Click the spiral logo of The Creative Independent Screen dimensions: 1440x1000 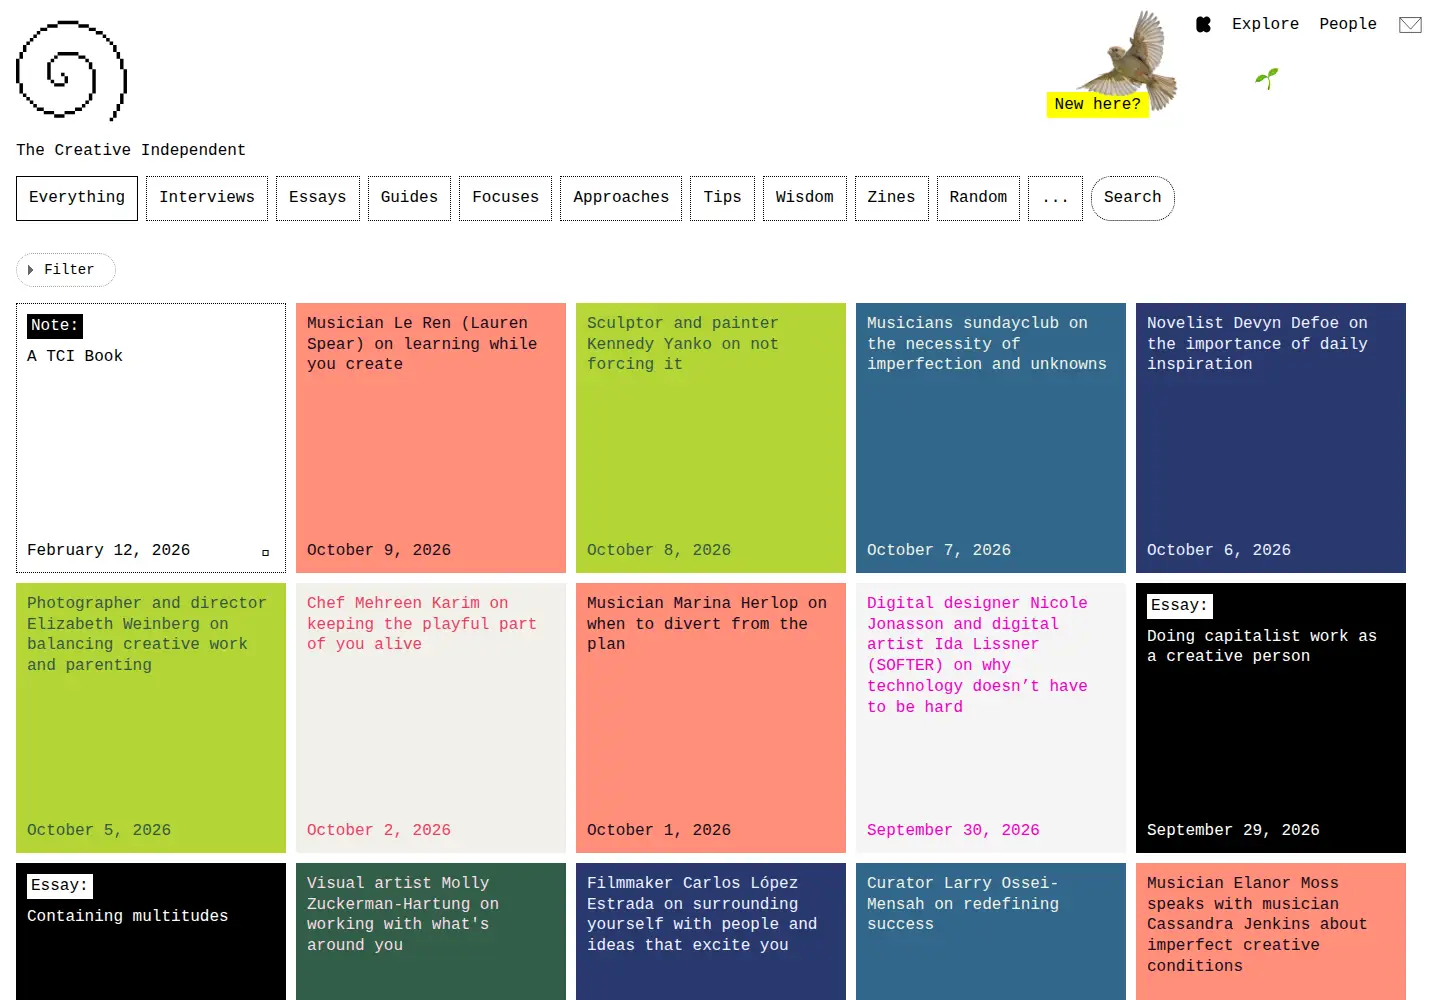tap(71, 70)
